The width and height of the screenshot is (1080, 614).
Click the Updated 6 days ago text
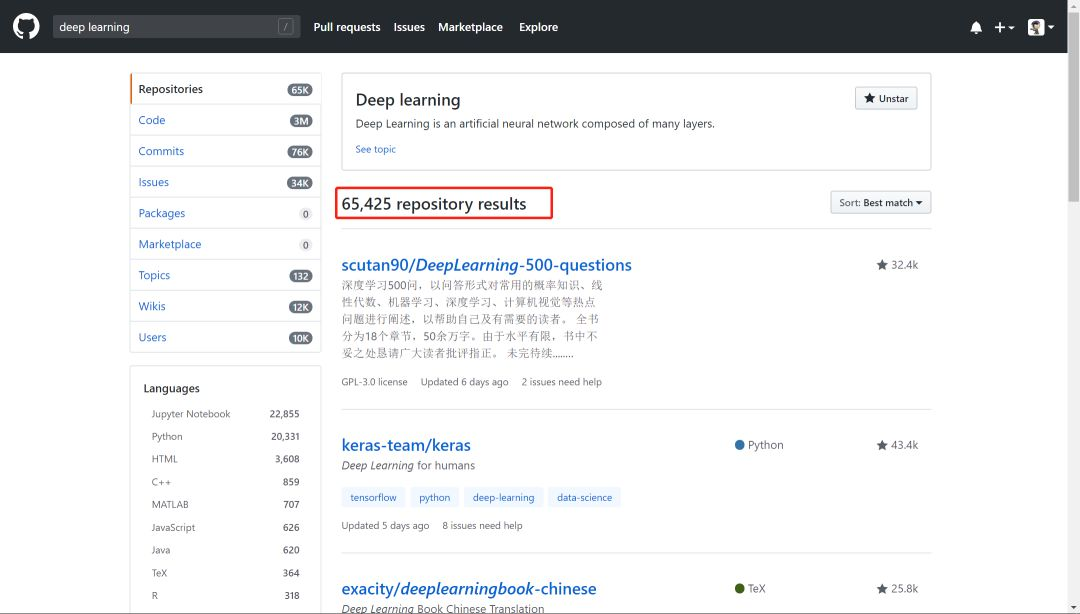tap(464, 382)
